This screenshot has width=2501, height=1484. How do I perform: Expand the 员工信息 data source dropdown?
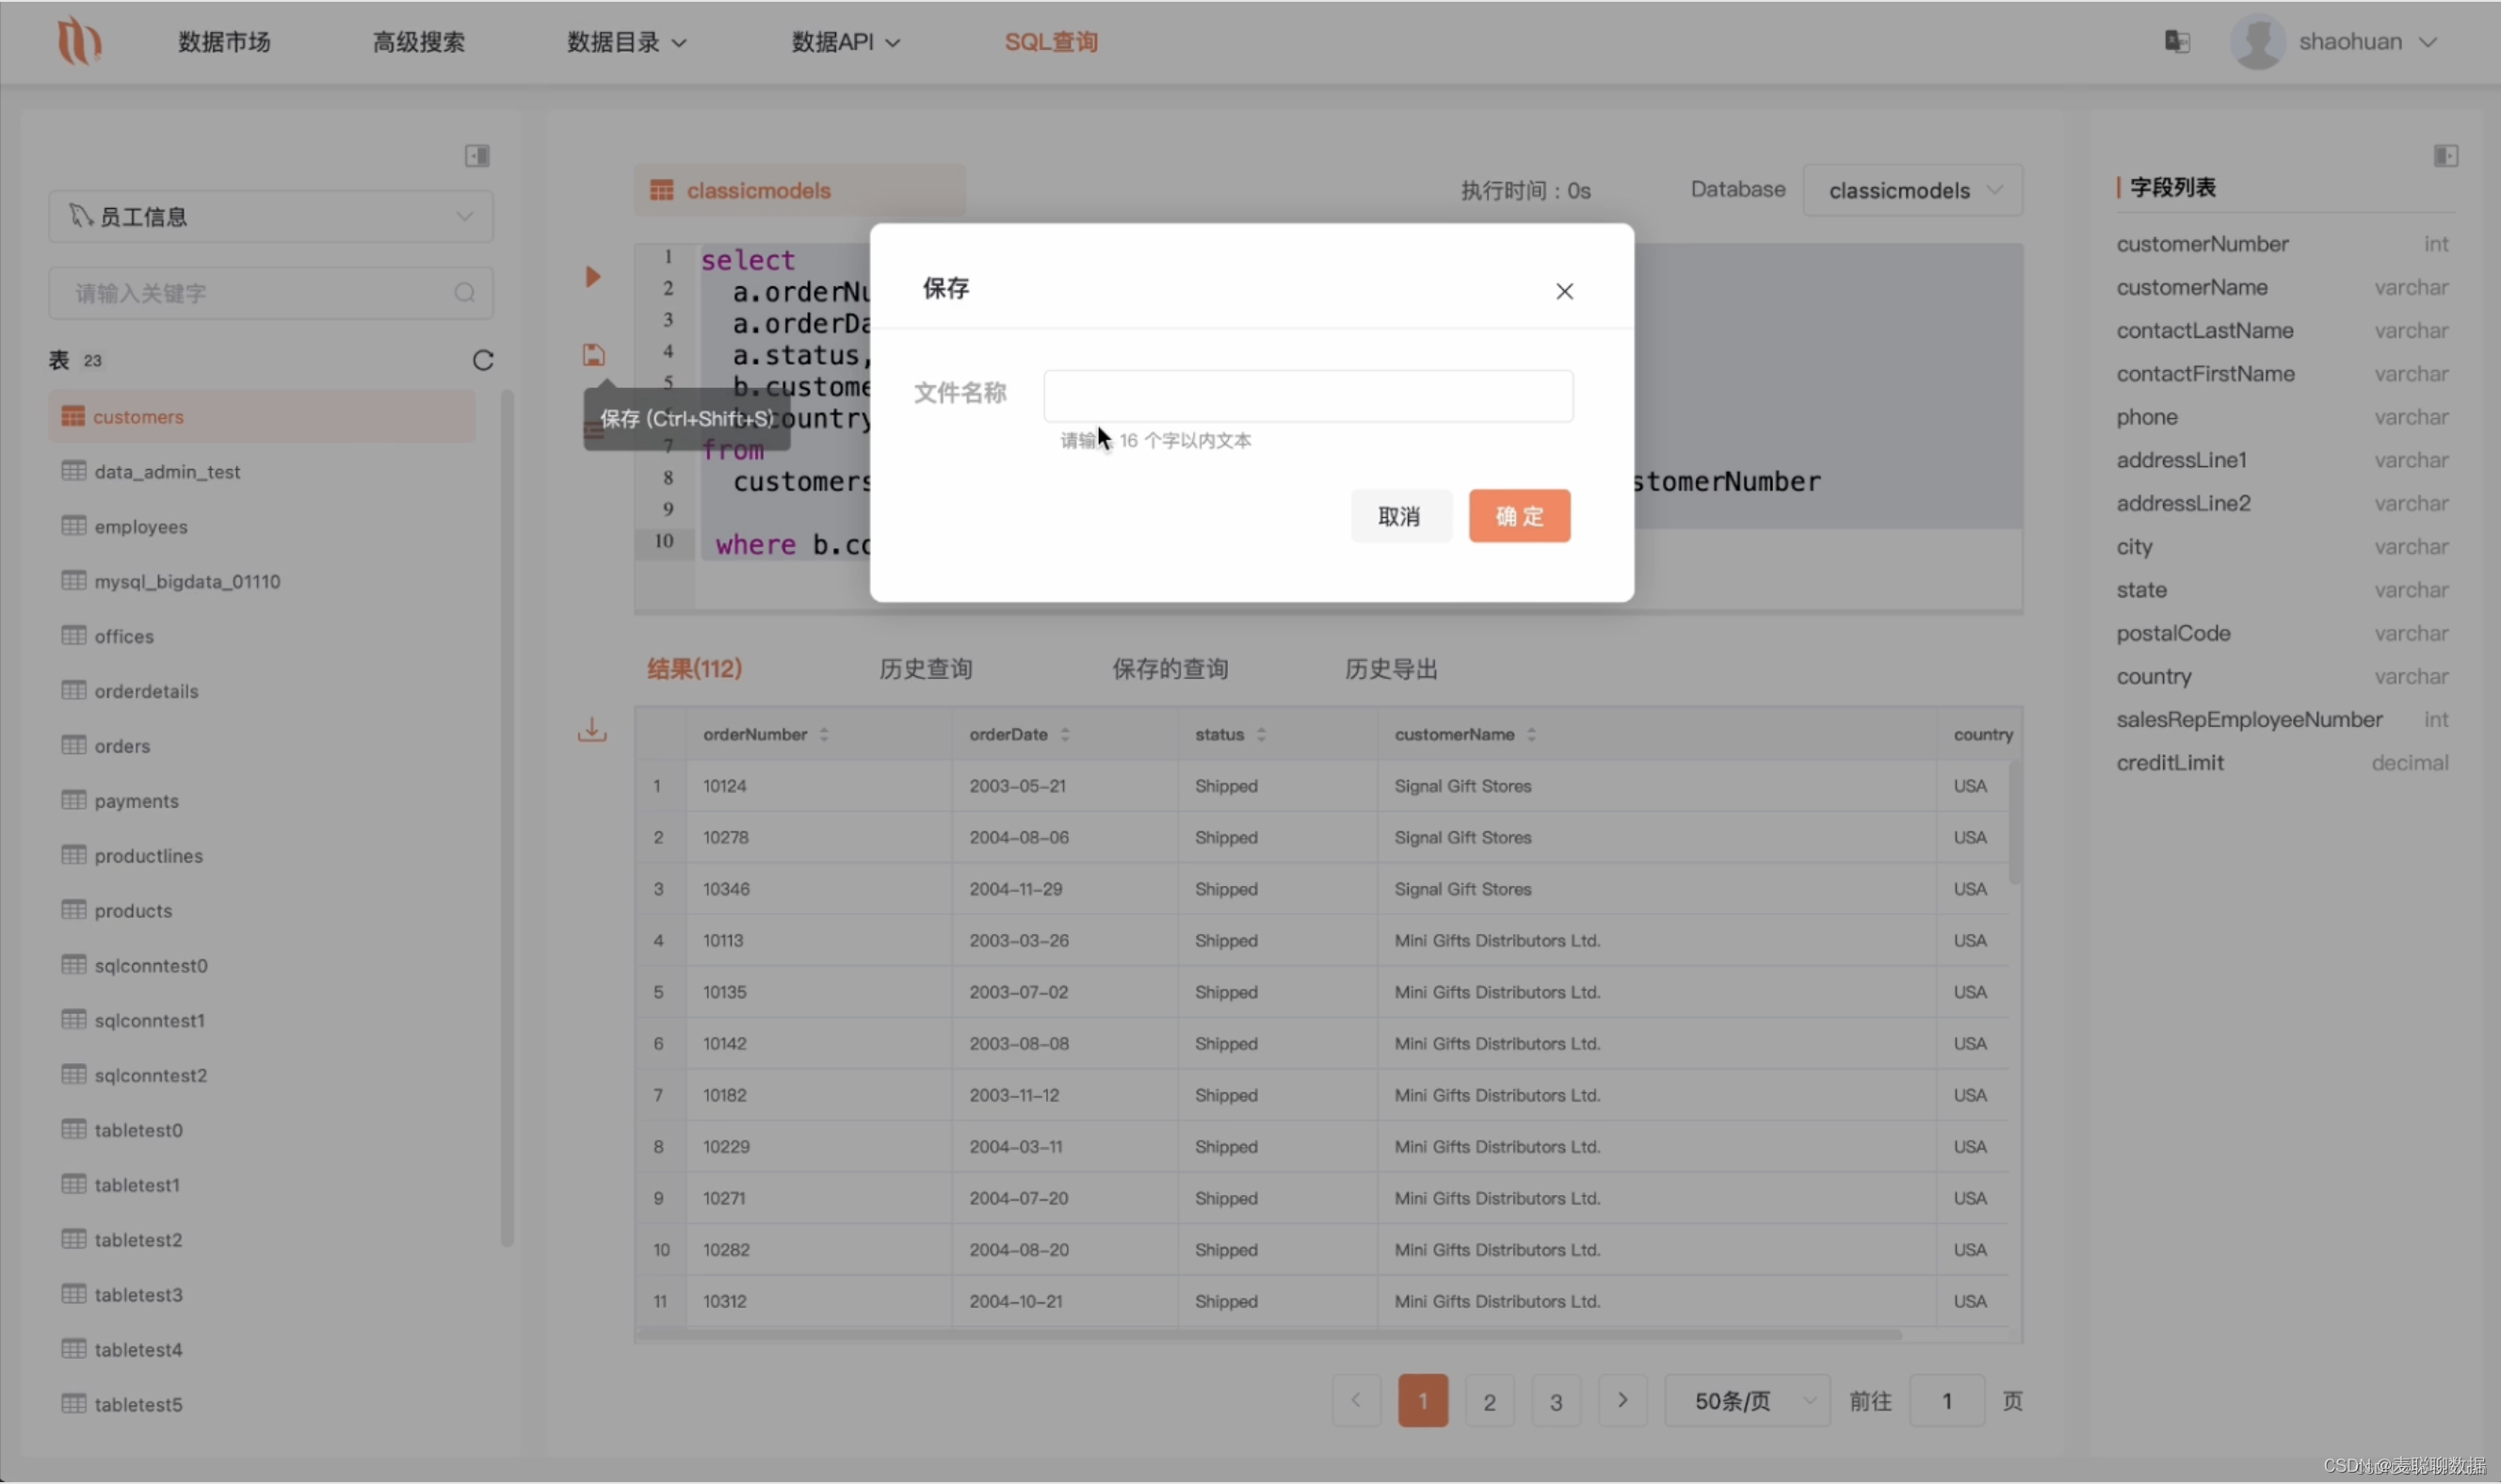tap(270, 217)
